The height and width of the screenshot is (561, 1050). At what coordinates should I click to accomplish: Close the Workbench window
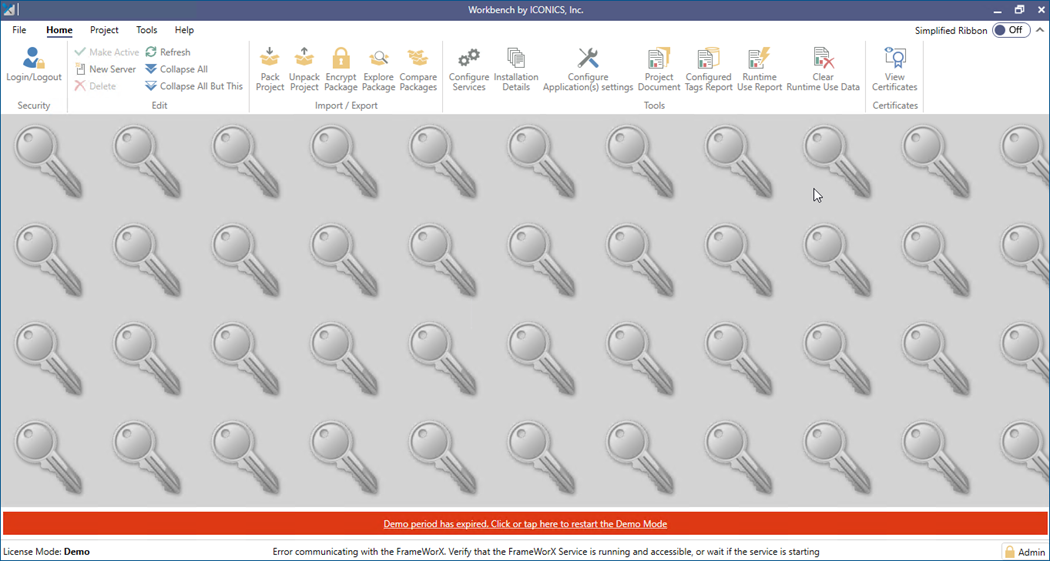click(x=1040, y=10)
